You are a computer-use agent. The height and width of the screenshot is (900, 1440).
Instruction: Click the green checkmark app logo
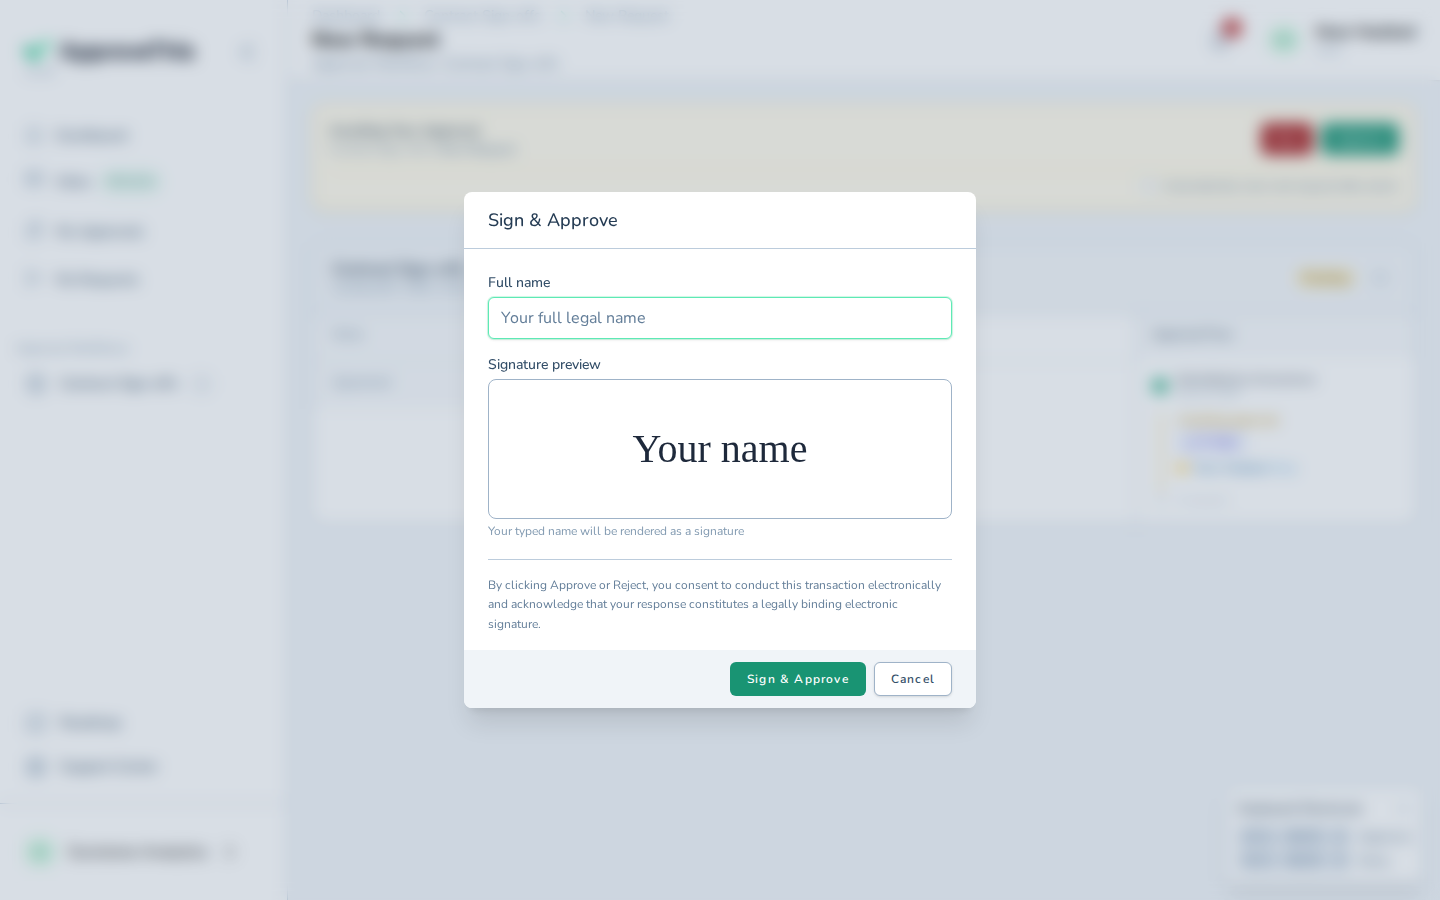click(x=36, y=51)
